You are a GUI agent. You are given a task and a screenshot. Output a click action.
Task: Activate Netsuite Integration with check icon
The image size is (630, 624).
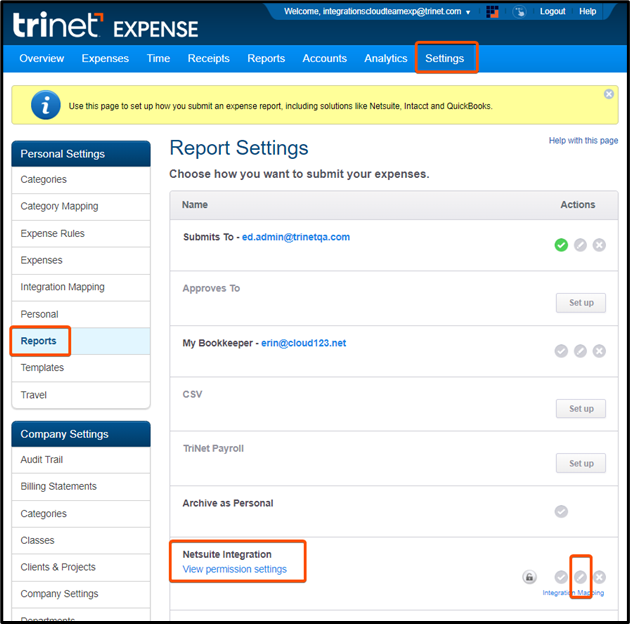pyautogui.click(x=561, y=577)
